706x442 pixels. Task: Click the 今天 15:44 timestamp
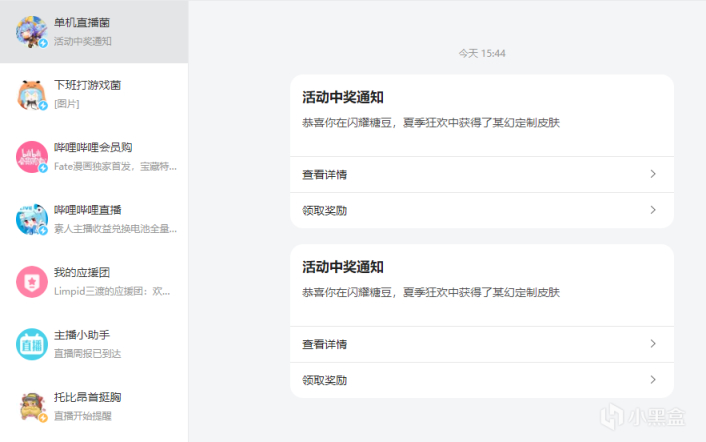tap(482, 54)
